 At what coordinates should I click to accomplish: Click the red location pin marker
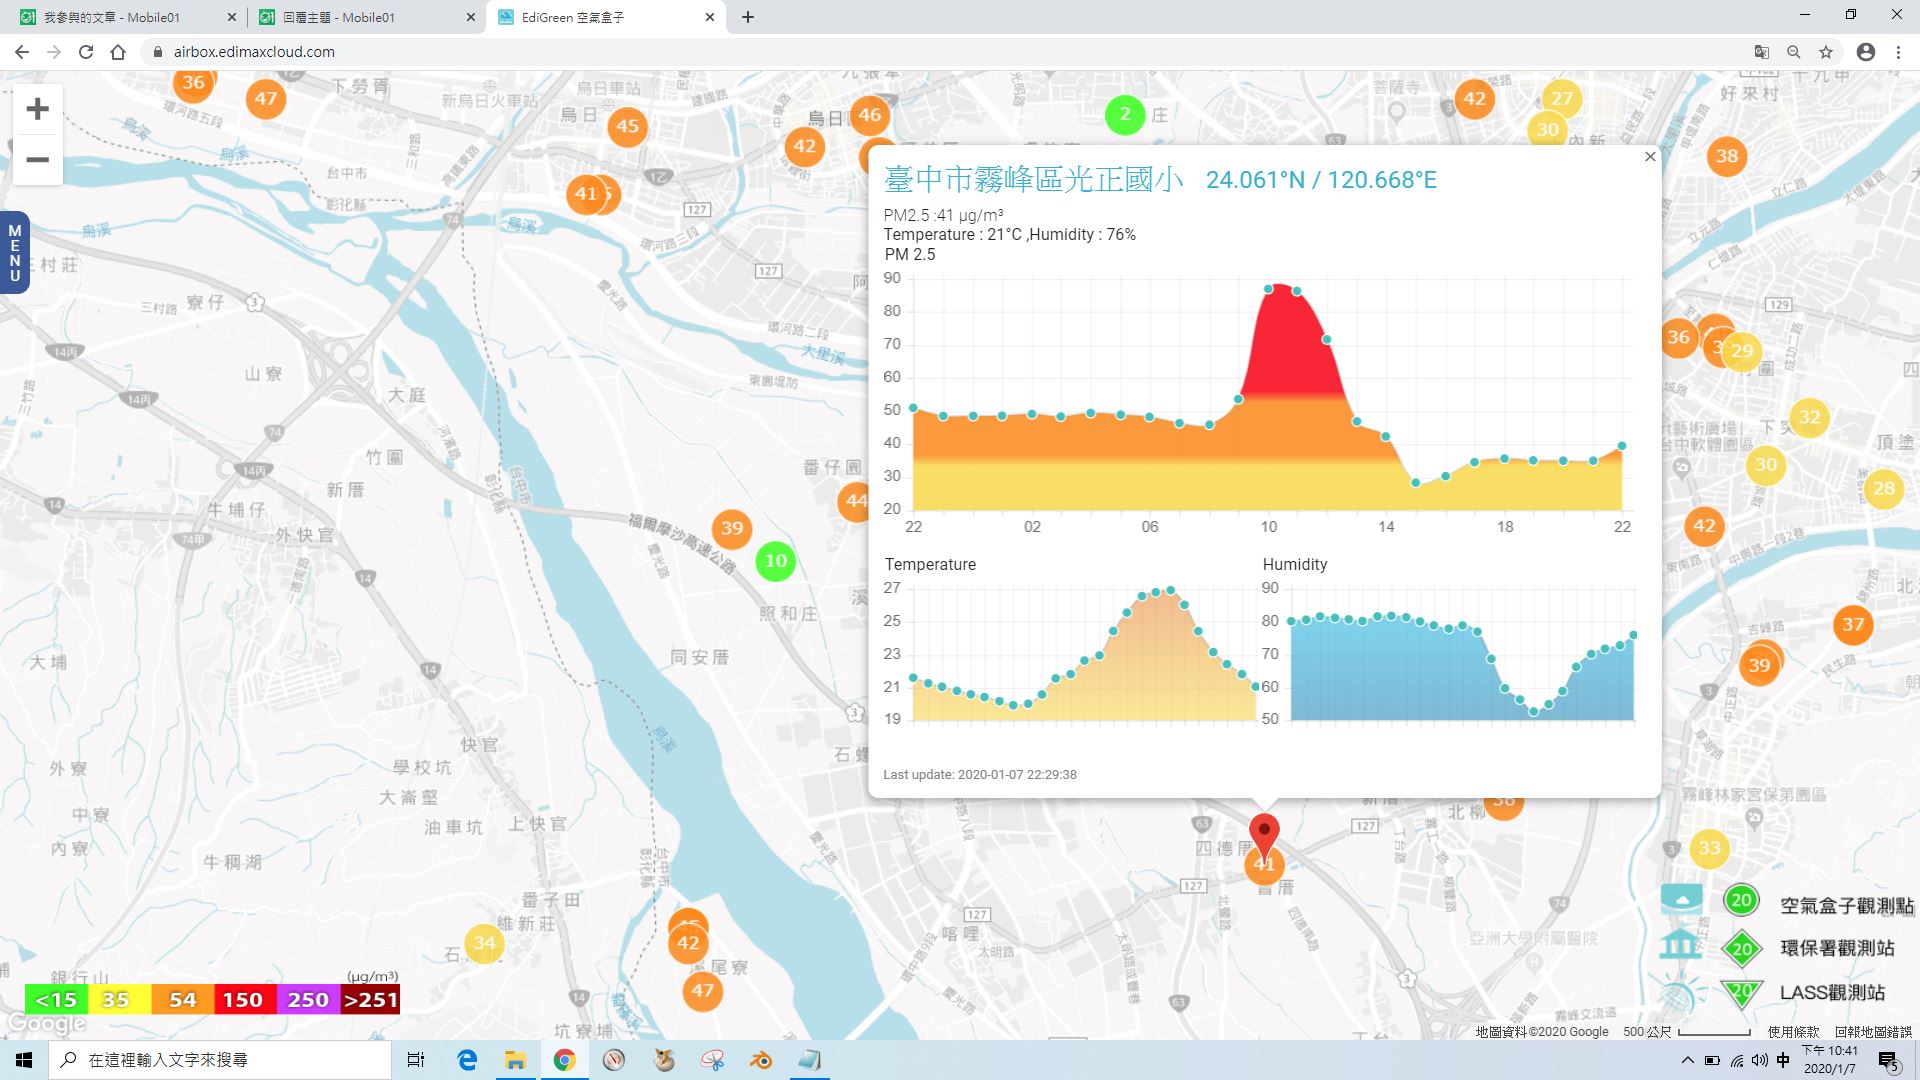[x=1264, y=835]
